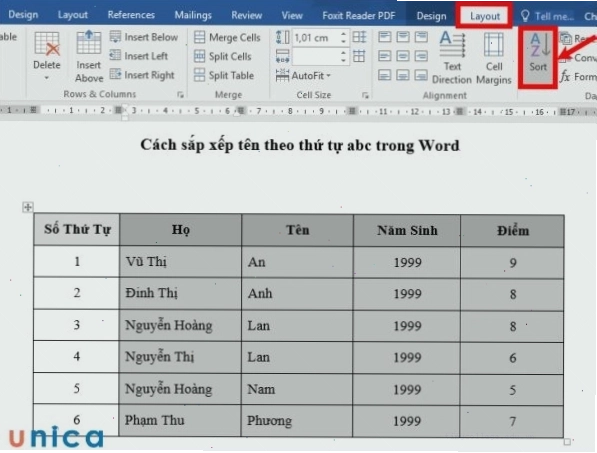The image size is (597, 453).
Task: Click the Distribute Columns icon
Action: tap(359, 56)
